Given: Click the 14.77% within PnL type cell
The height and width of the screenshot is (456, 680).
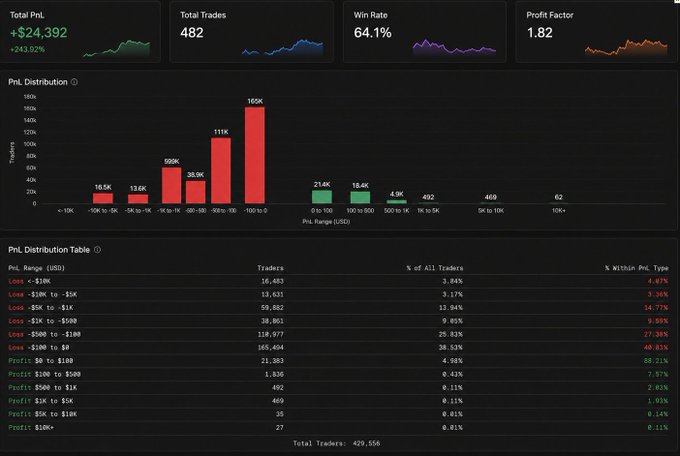Looking at the screenshot, I should tap(656, 308).
